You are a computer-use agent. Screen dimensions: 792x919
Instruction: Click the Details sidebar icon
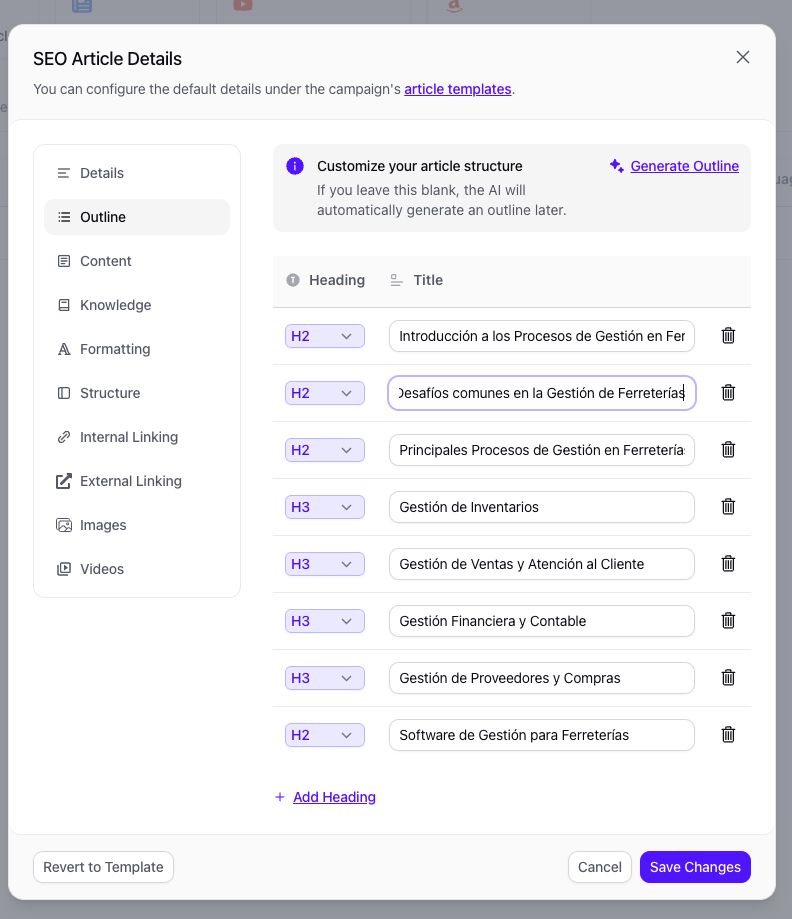[64, 173]
